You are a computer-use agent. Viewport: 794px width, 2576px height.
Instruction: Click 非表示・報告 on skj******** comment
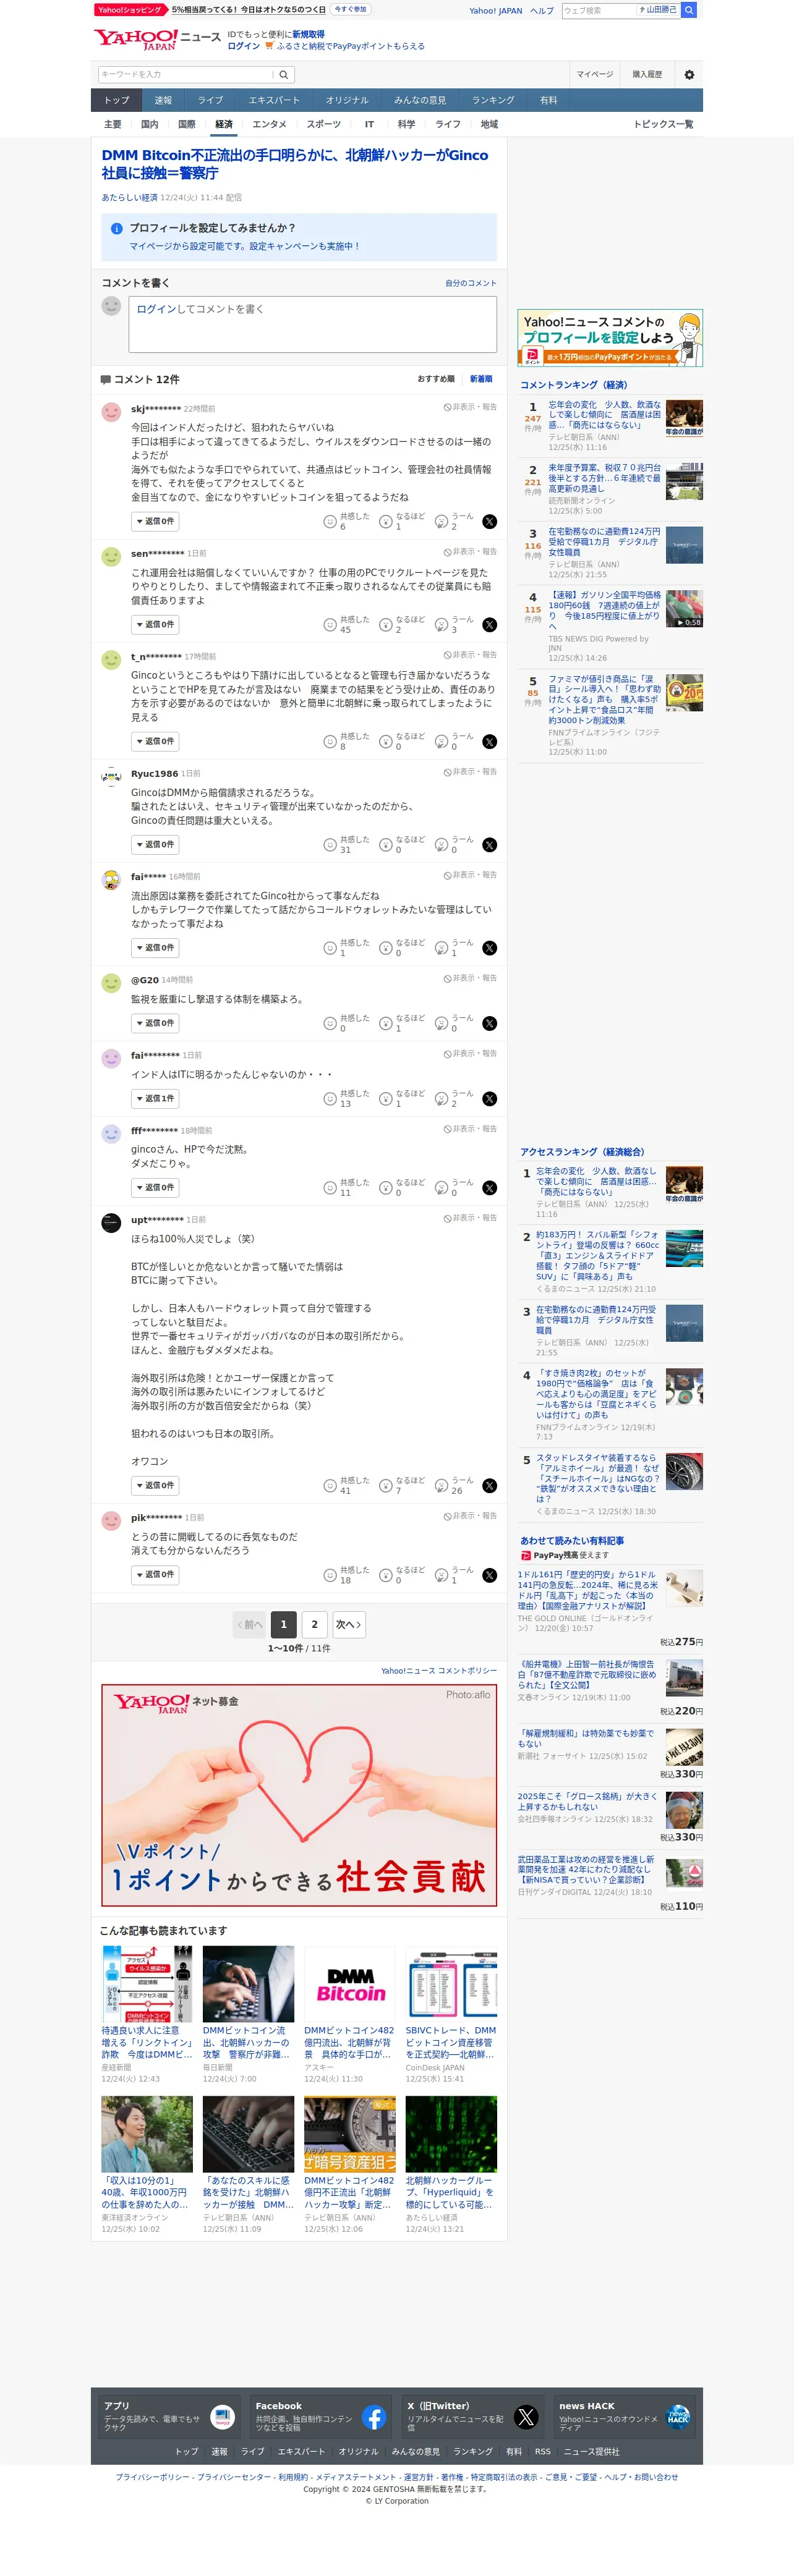point(470,408)
